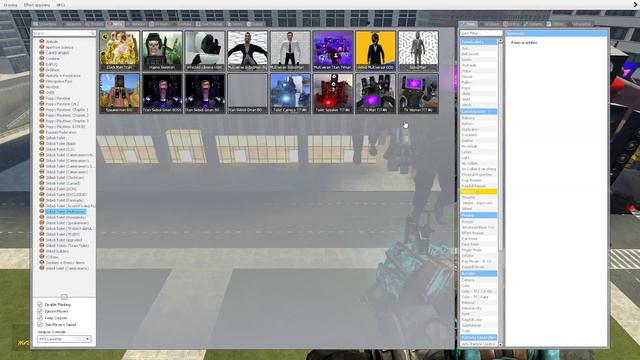Select the Balloons tool
640x360 pixels.
(478, 118)
